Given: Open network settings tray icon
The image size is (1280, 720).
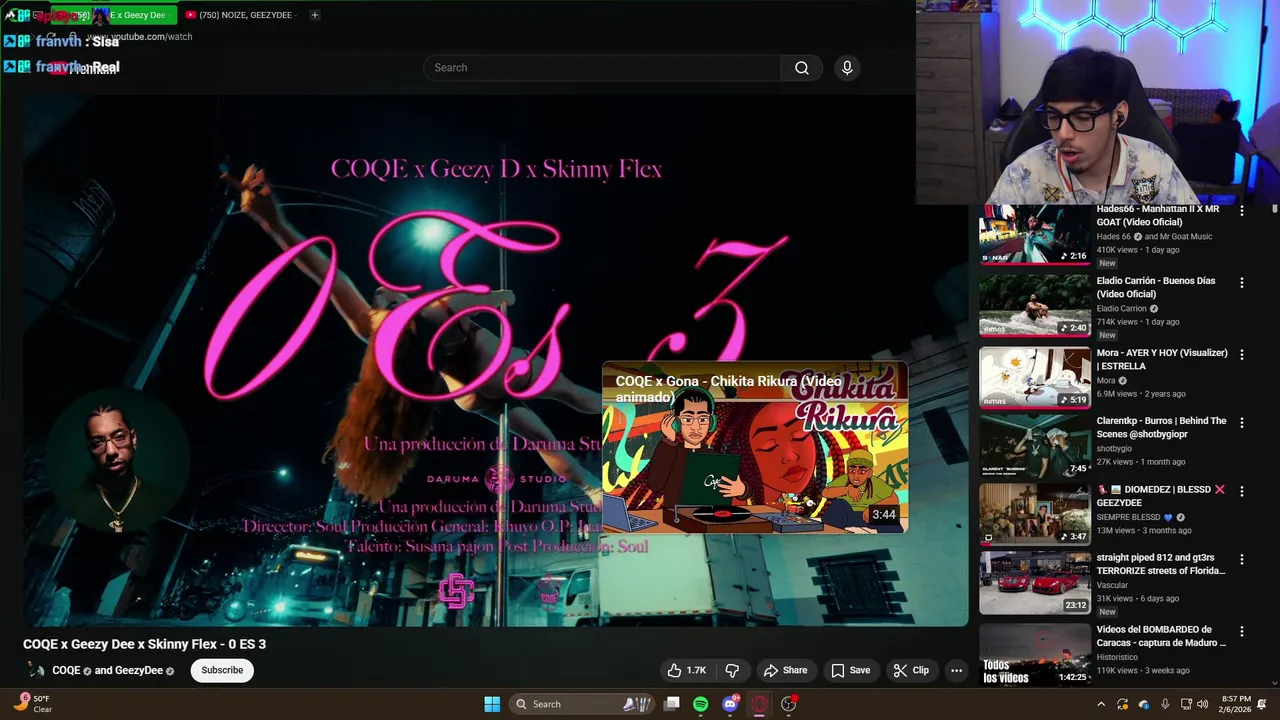Looking at the screenshot, I should click(x=1185, y=704).
